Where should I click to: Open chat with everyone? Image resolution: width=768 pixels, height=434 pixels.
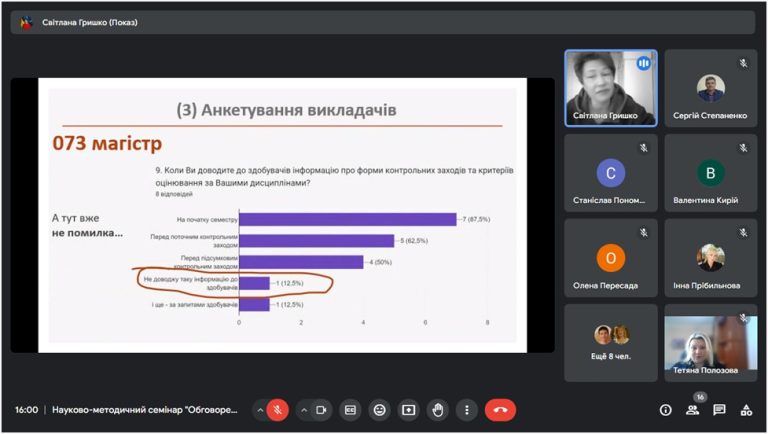click(719, 410)
